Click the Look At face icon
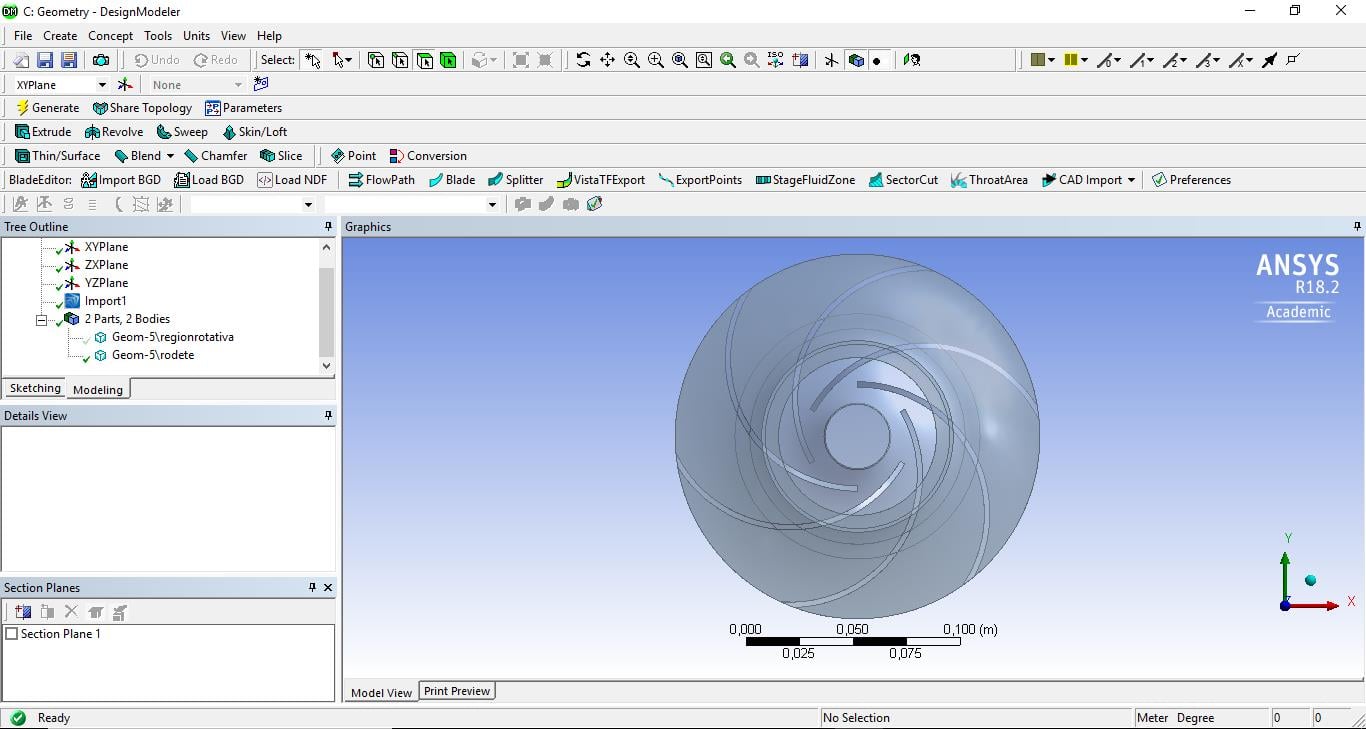The image size is (1366, 729). (x=911, y=60)
